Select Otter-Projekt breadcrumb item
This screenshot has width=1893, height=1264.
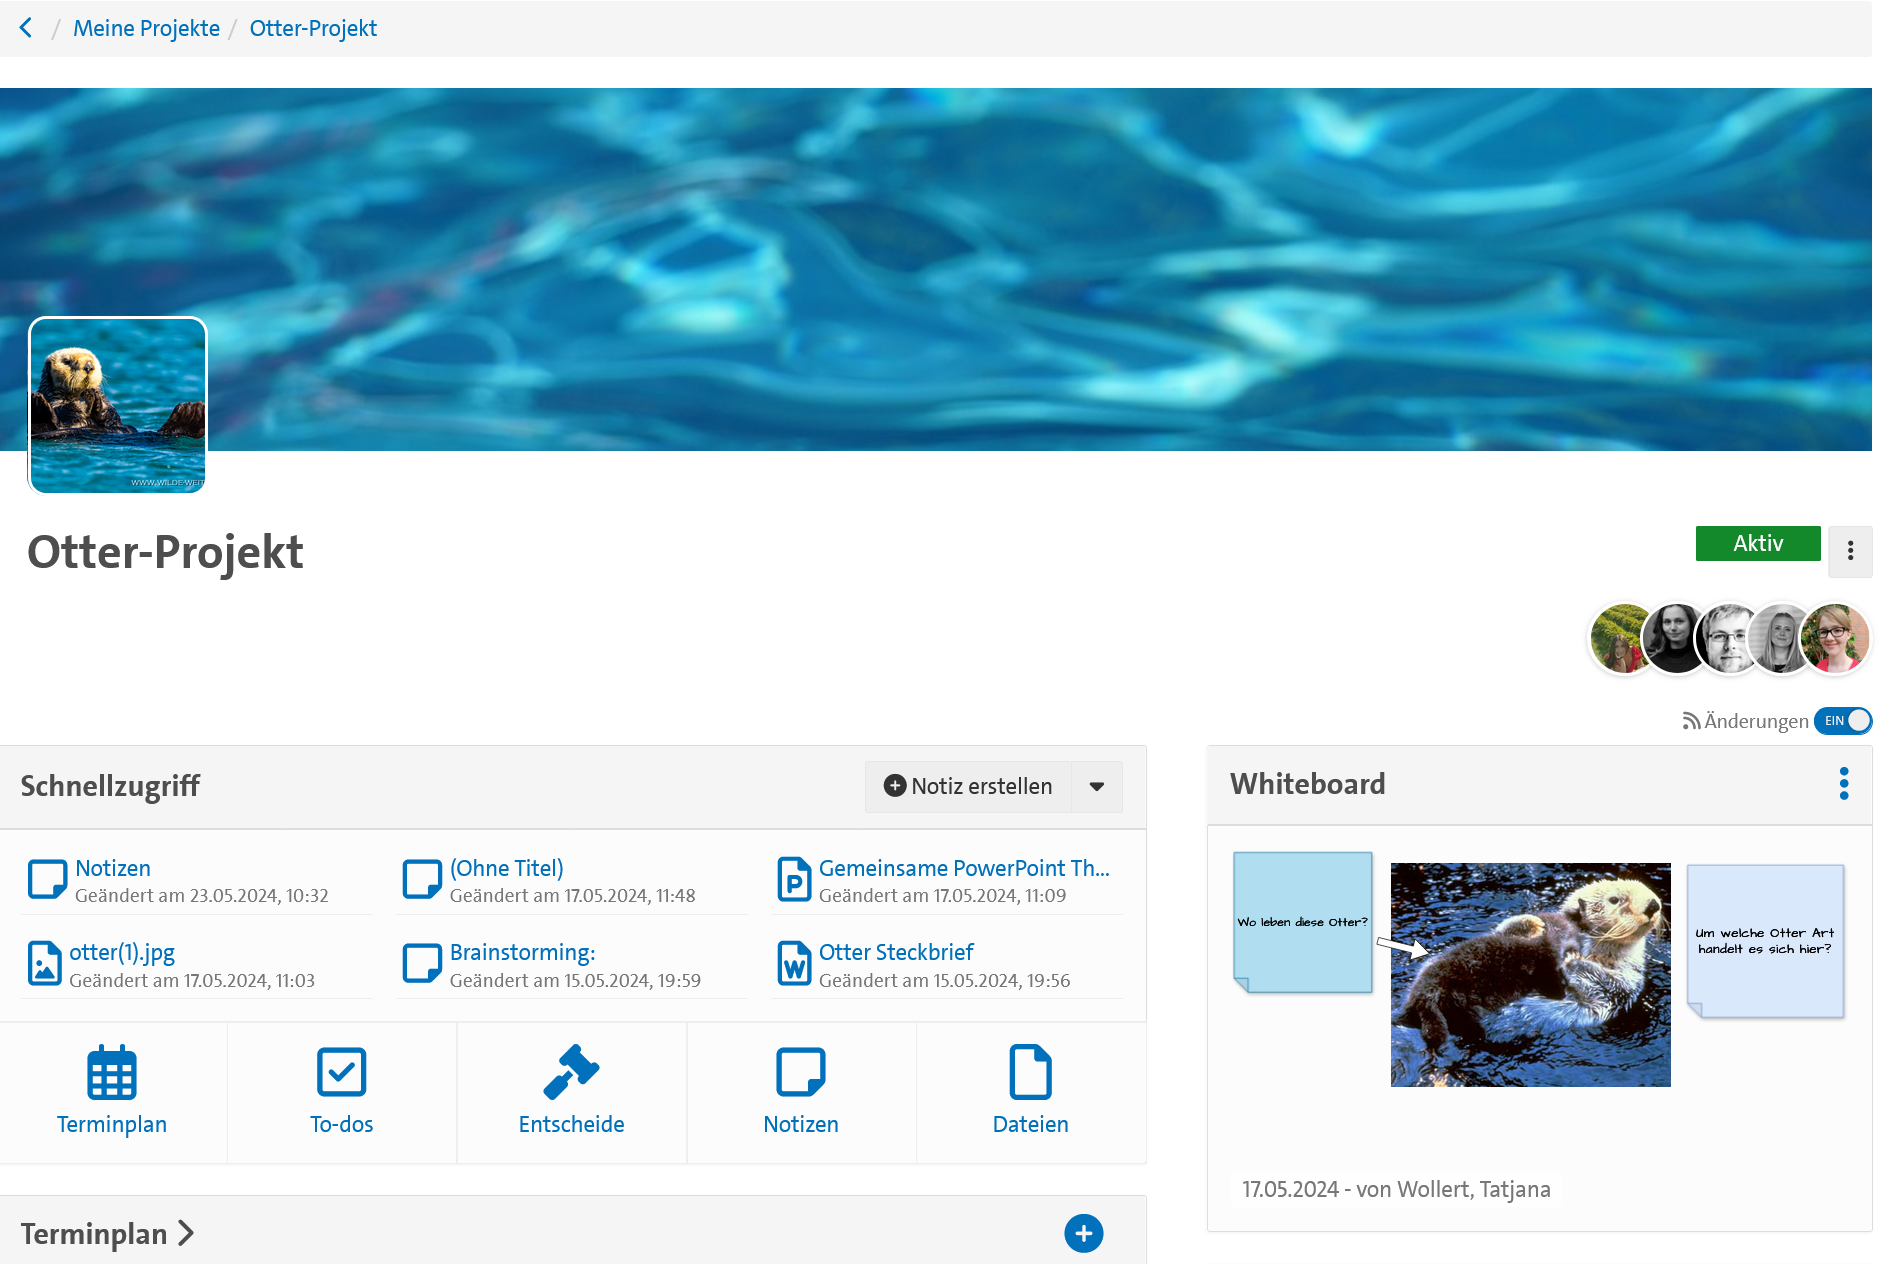(313, 28)
